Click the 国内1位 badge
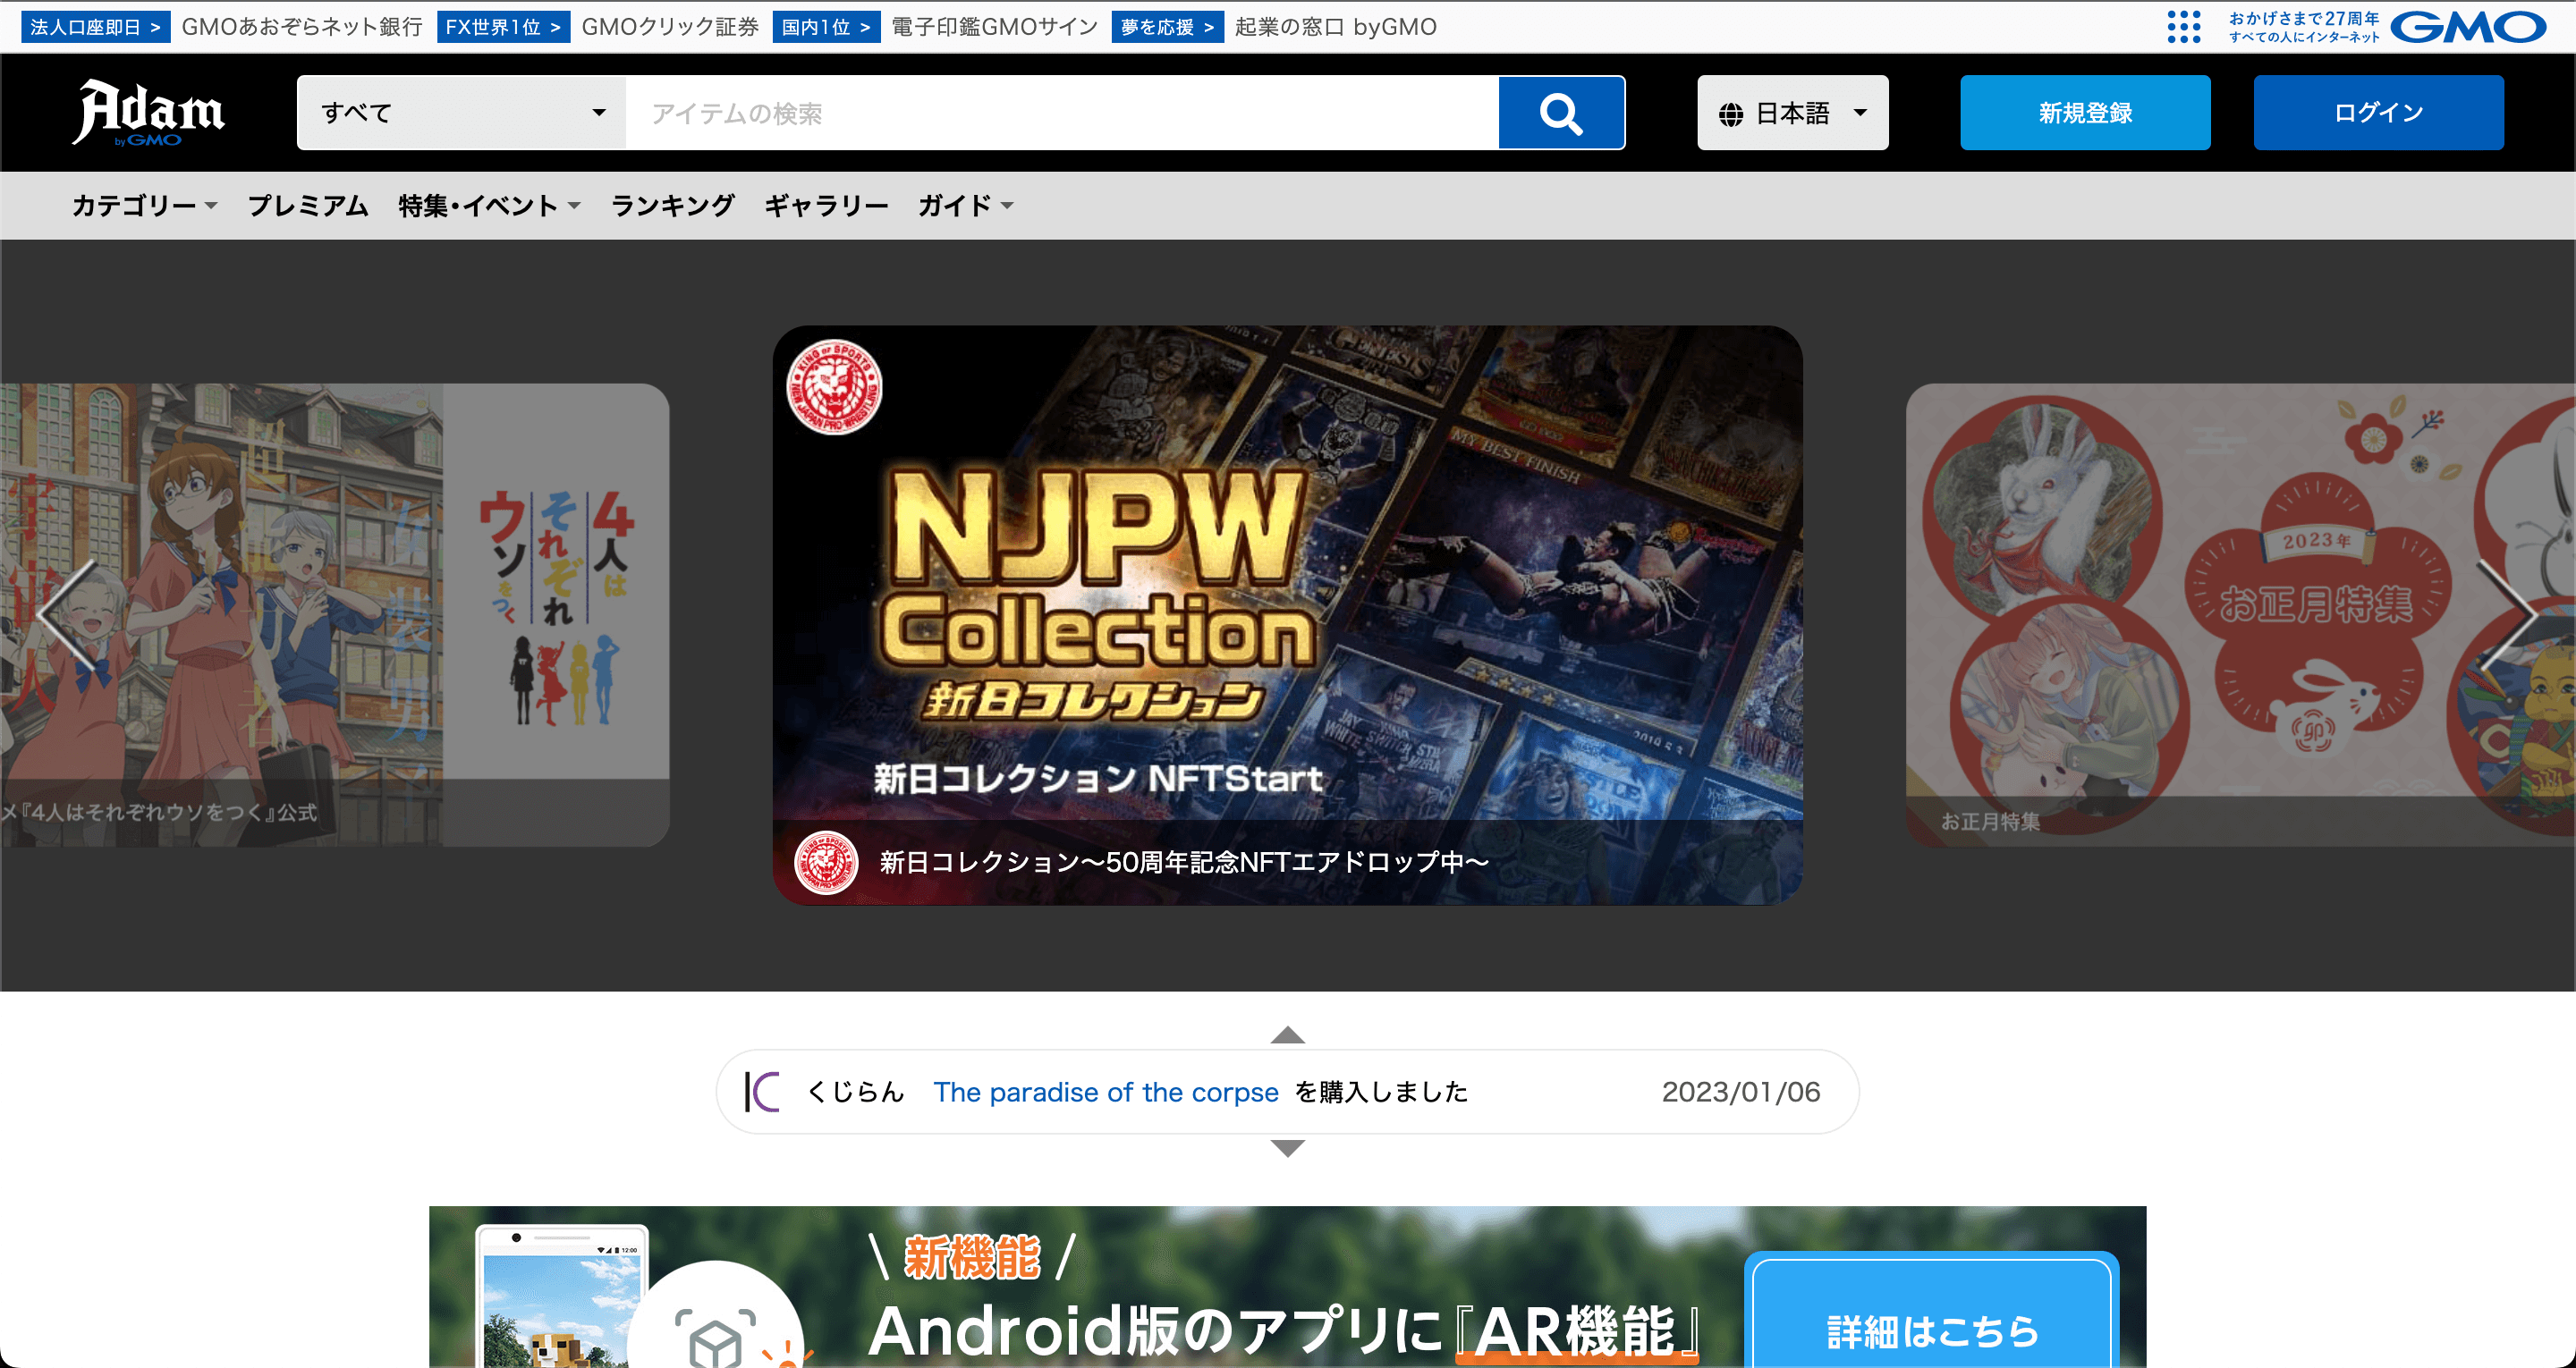The image size is (2576, 1368). coord(826,27)
